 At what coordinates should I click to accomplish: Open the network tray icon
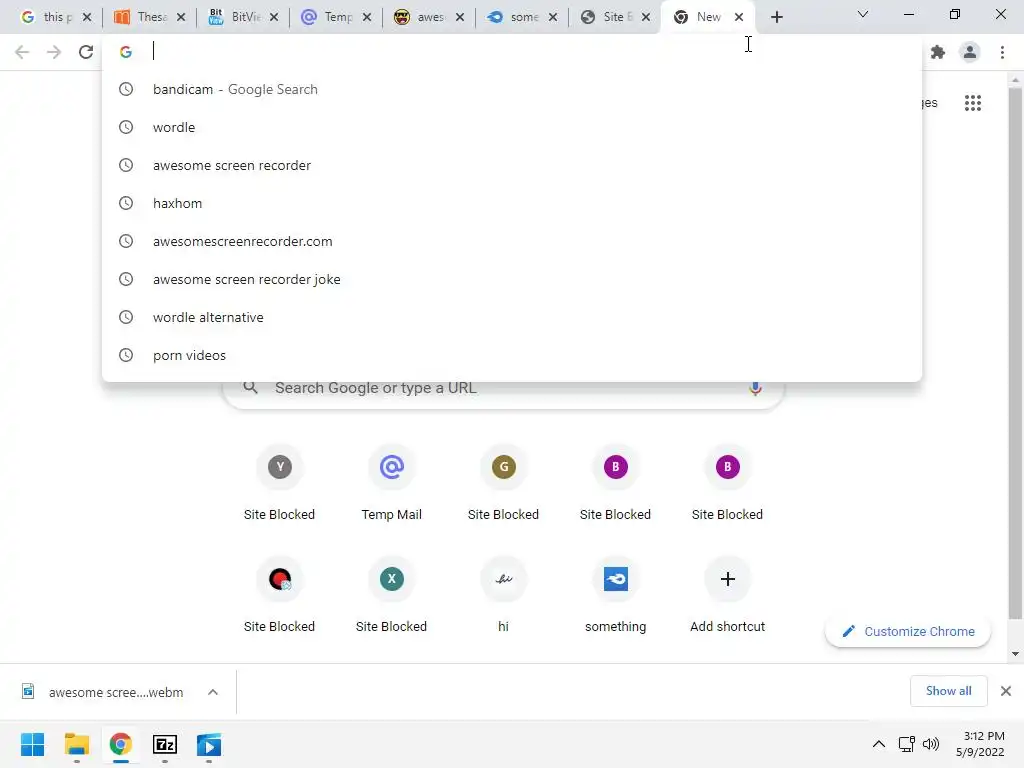click(x=906, y=744)
